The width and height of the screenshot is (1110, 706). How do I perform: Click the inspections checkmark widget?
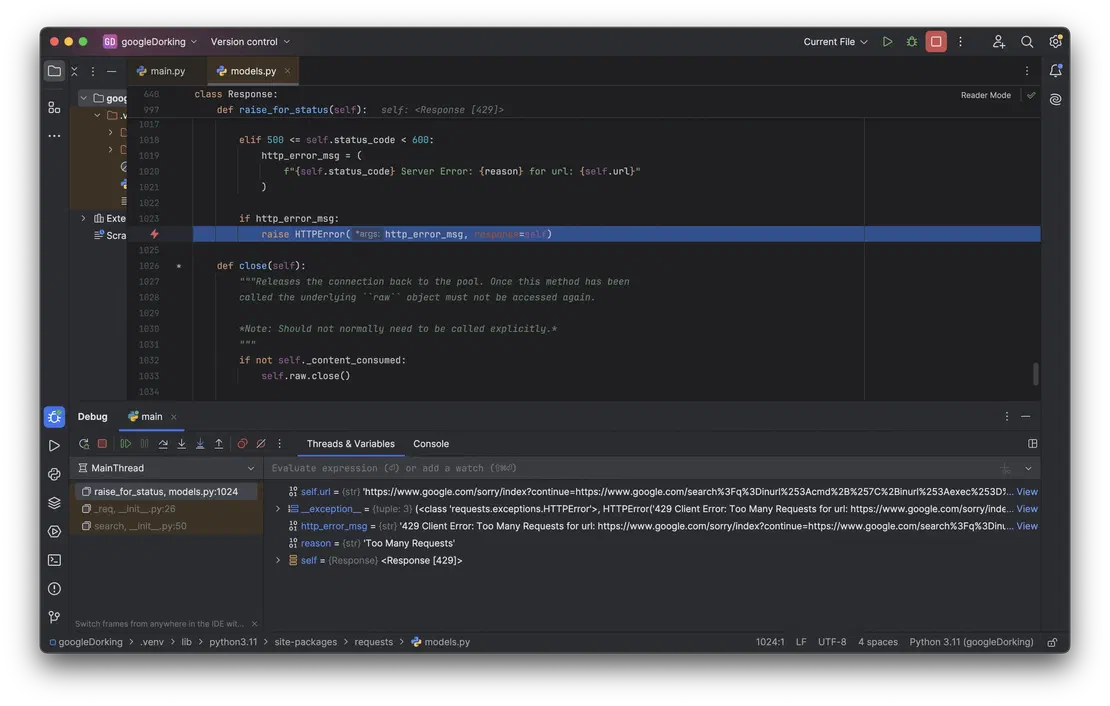tap(1031, 95)
